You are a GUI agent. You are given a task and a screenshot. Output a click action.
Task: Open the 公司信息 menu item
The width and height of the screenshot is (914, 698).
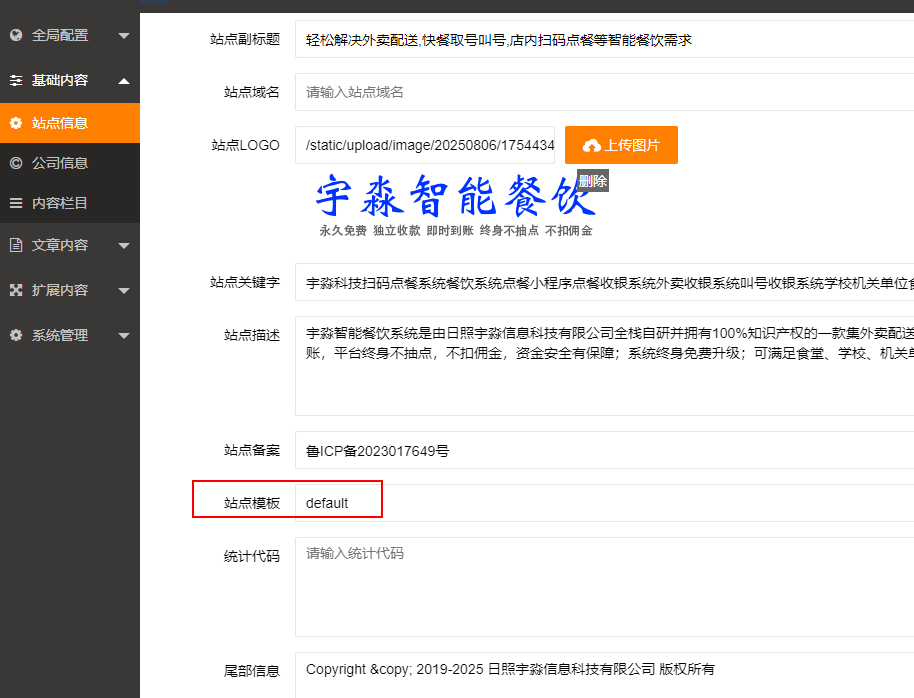[x=60, y=163]
